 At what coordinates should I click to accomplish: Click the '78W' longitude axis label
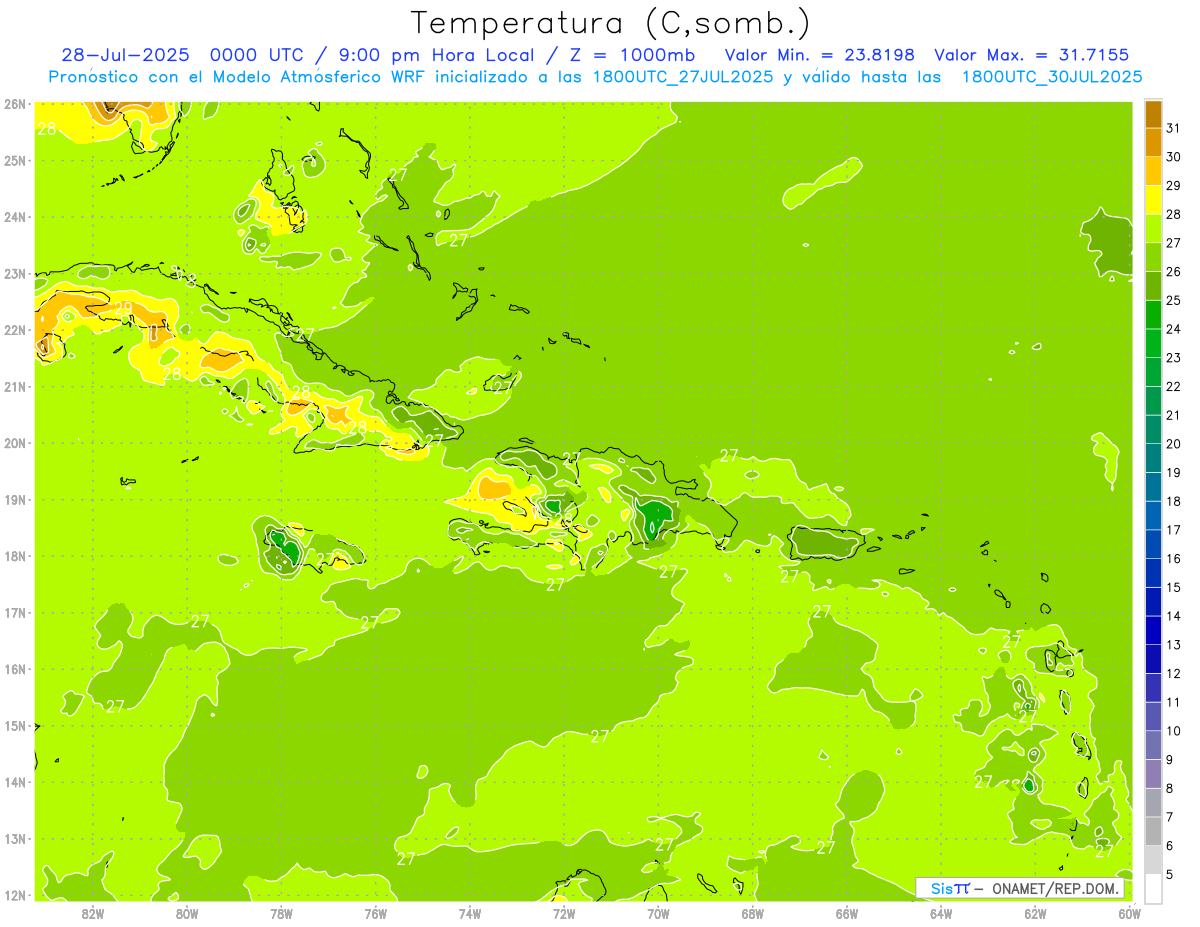coord(281,913)
